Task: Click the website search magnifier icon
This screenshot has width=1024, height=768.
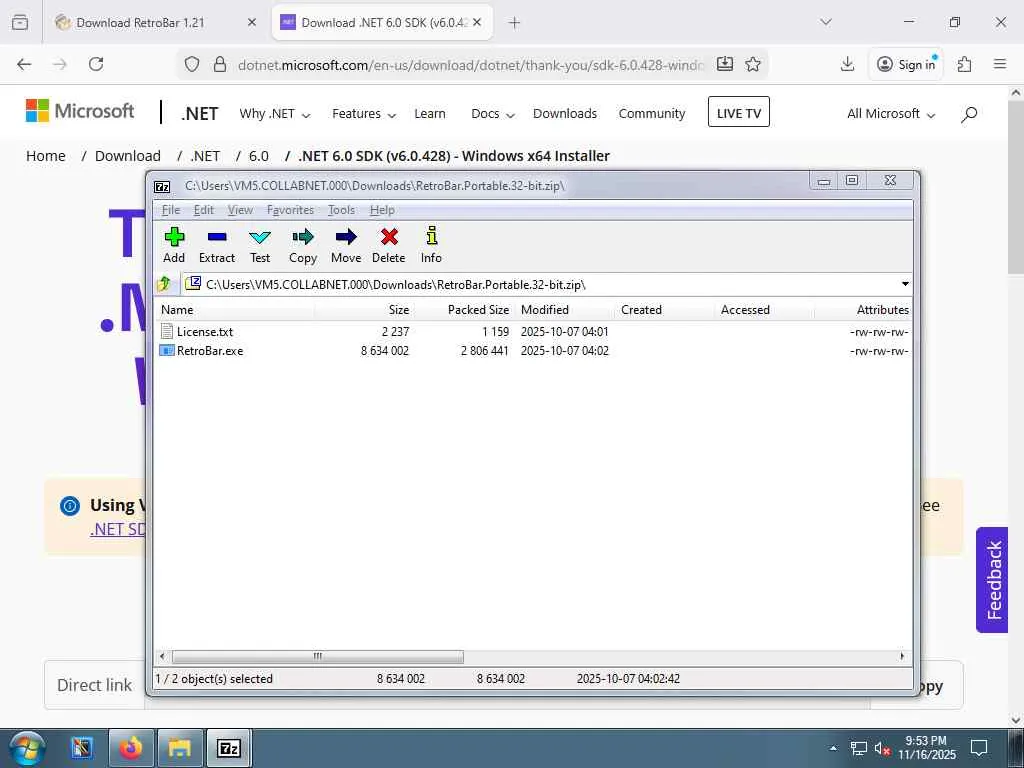Action: tap(969, 114)
